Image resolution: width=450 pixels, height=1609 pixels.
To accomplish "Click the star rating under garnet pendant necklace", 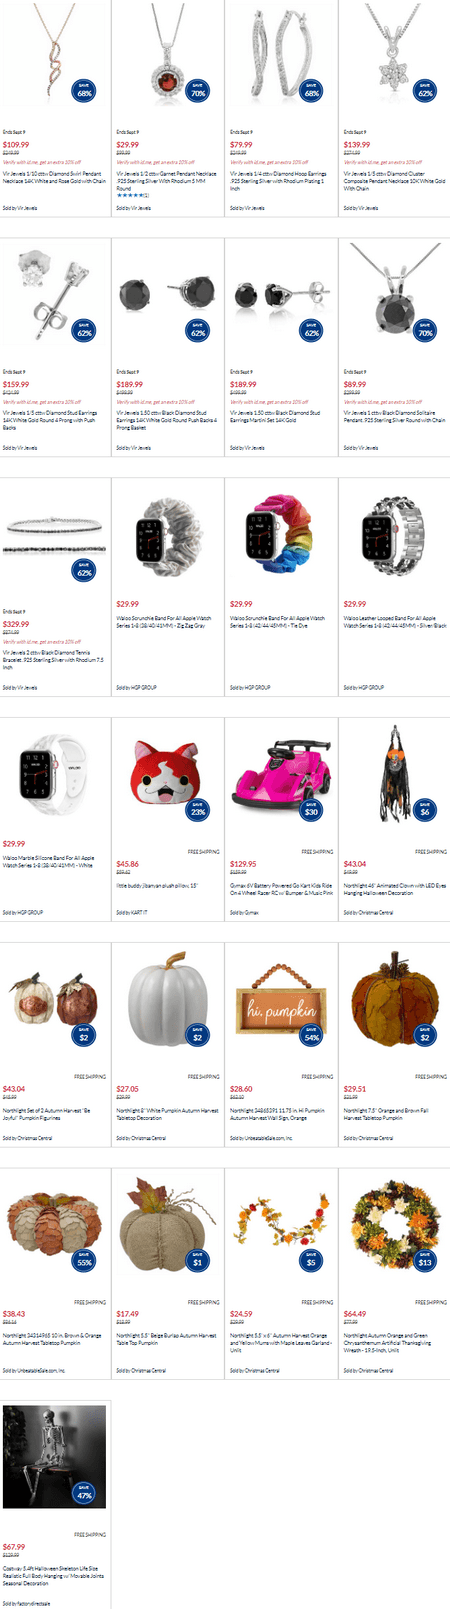I will (132, 195).
